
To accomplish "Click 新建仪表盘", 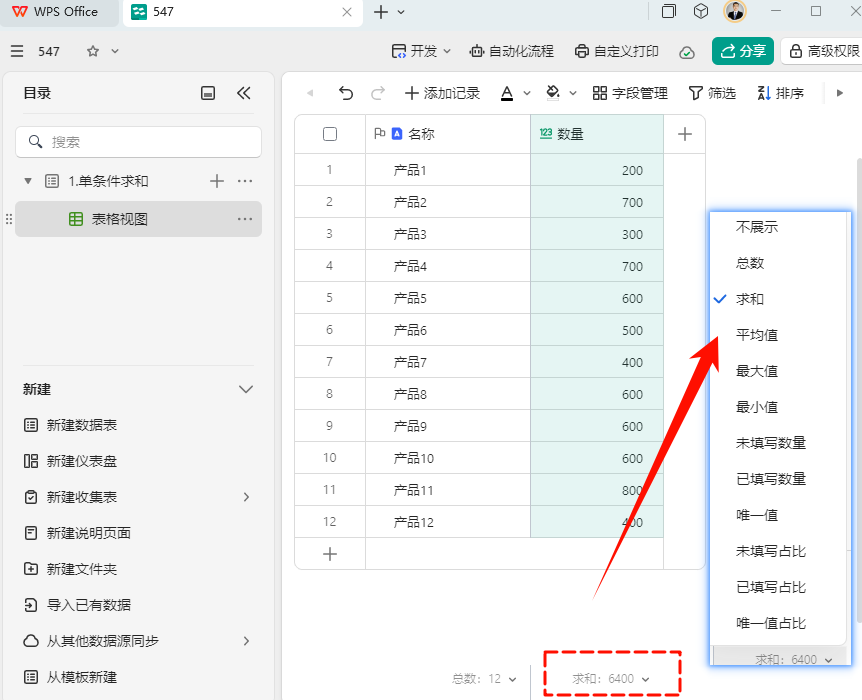I will pyautogui.click(x=71, y=461).
